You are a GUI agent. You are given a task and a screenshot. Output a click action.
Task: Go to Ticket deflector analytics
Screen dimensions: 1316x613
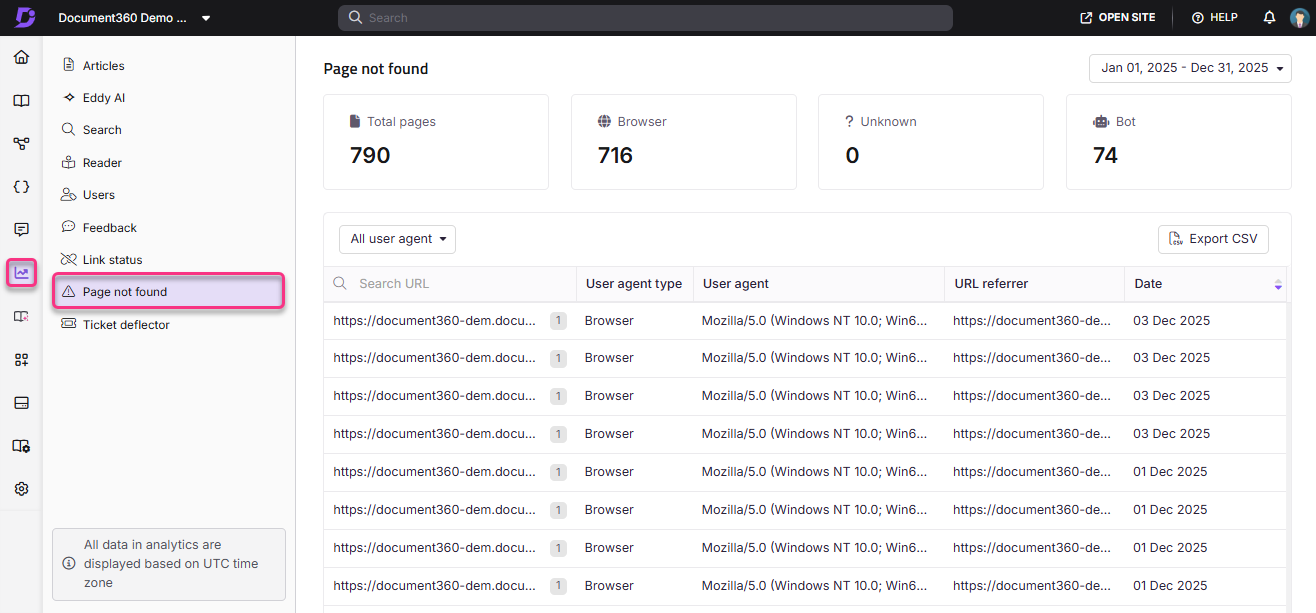[x=126, y=325]
